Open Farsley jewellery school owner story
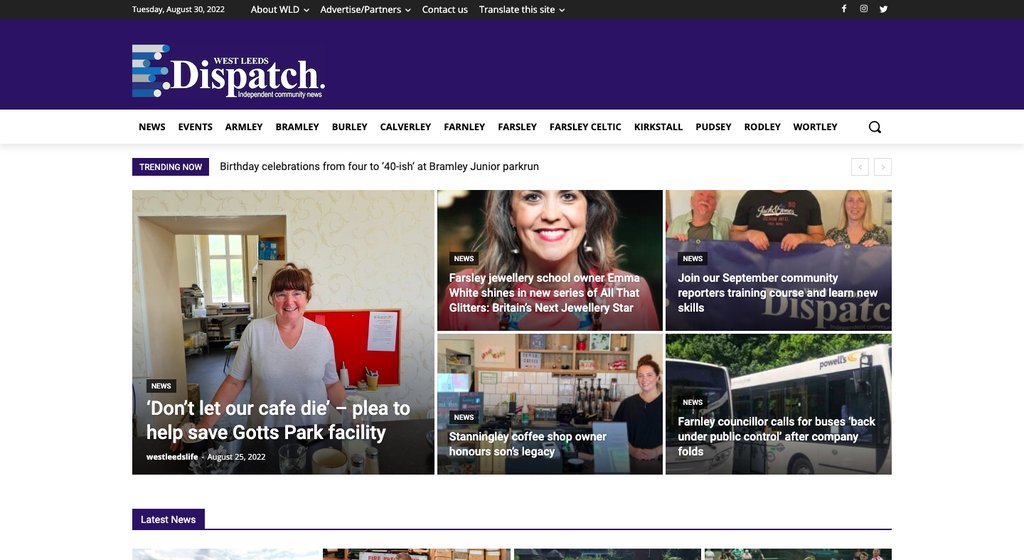 (545, 292)
